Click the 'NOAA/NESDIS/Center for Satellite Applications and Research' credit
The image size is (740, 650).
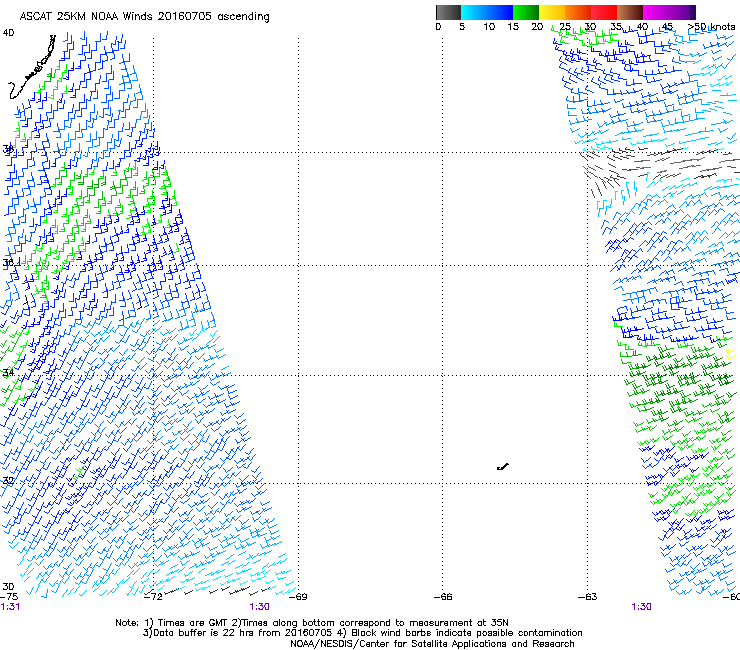tap(432, 644)
